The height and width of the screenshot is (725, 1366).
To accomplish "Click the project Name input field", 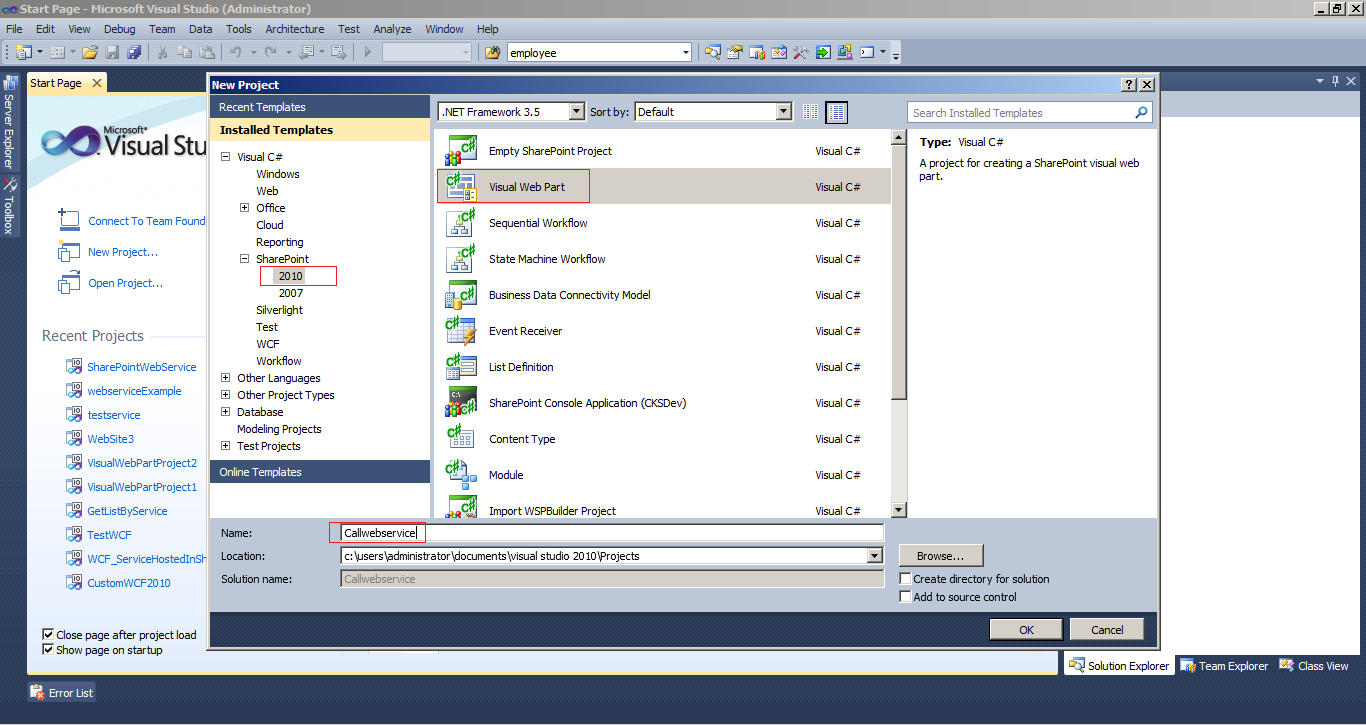I will 612,533.
